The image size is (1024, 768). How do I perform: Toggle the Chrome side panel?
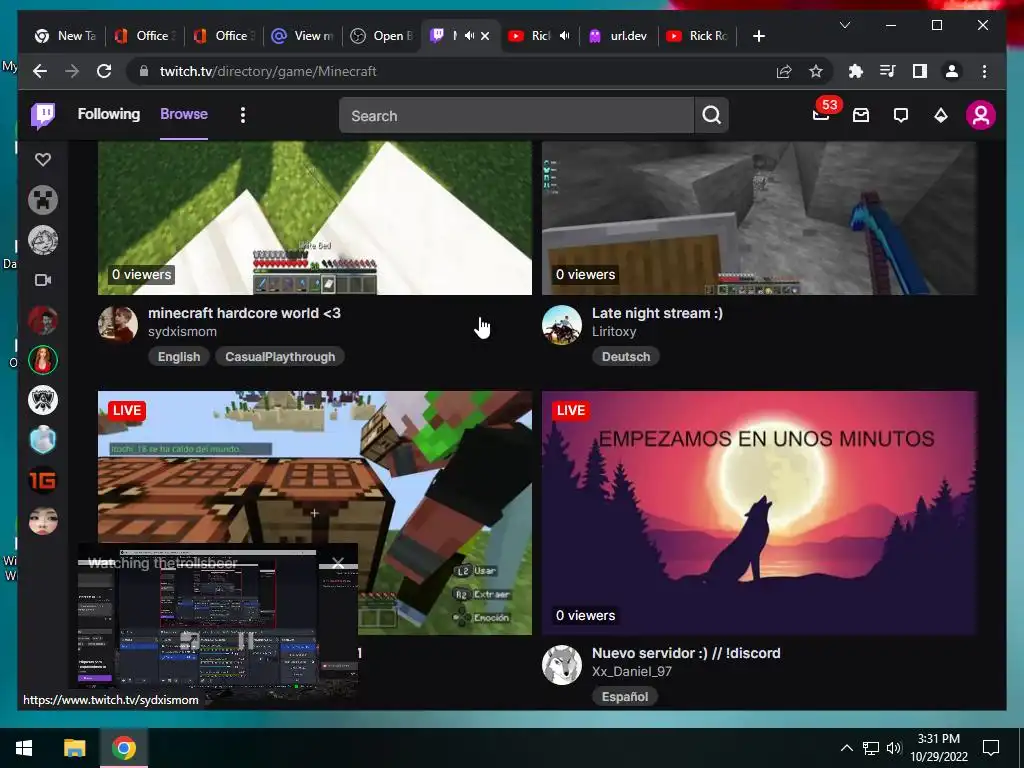coord(920,71)
